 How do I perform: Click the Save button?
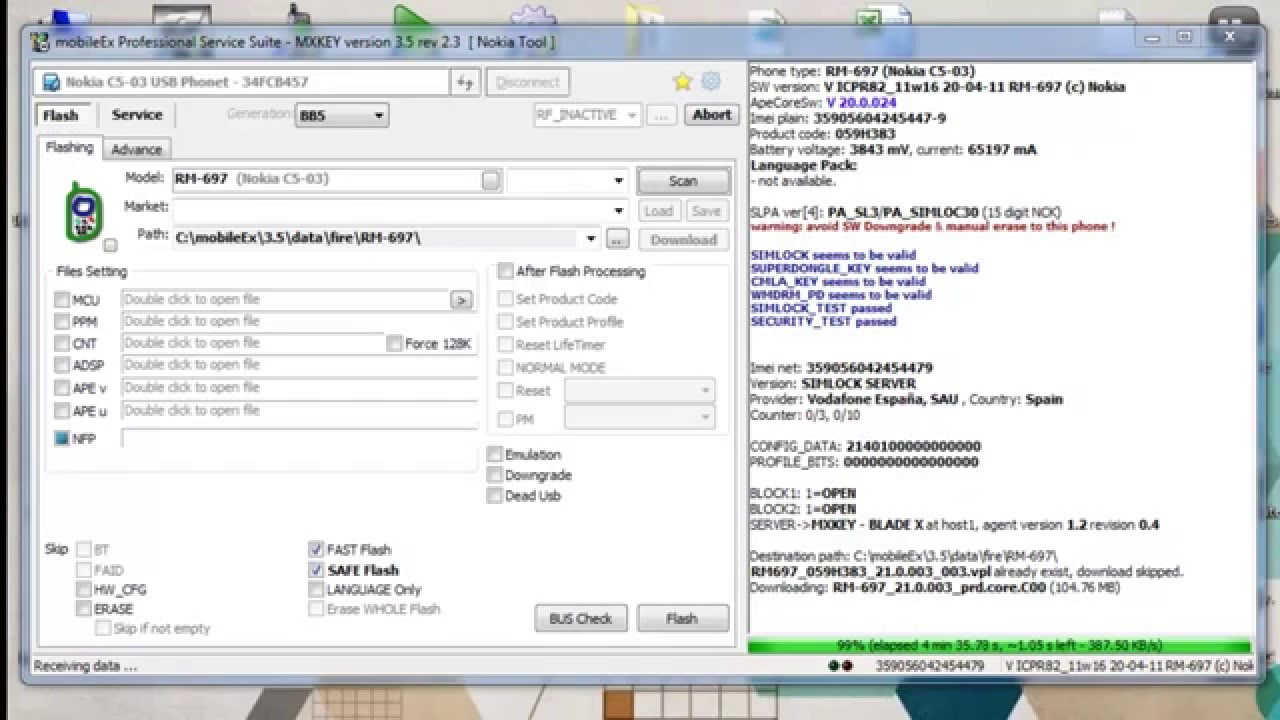(x=706, y=211)
